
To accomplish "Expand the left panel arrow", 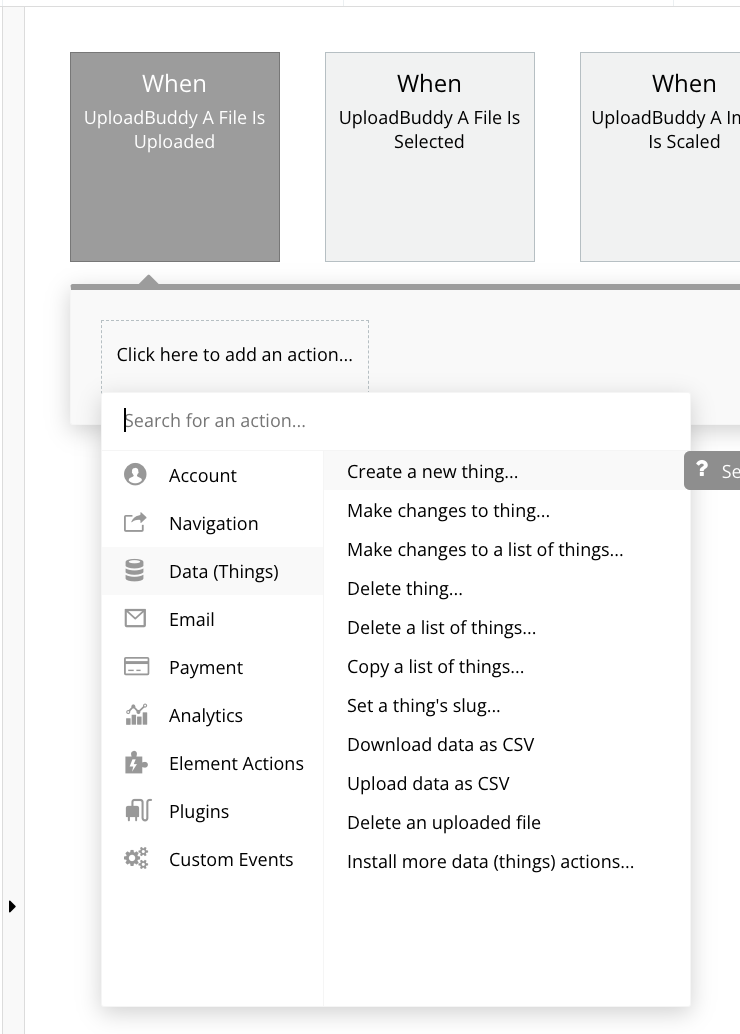I will 12,906.
